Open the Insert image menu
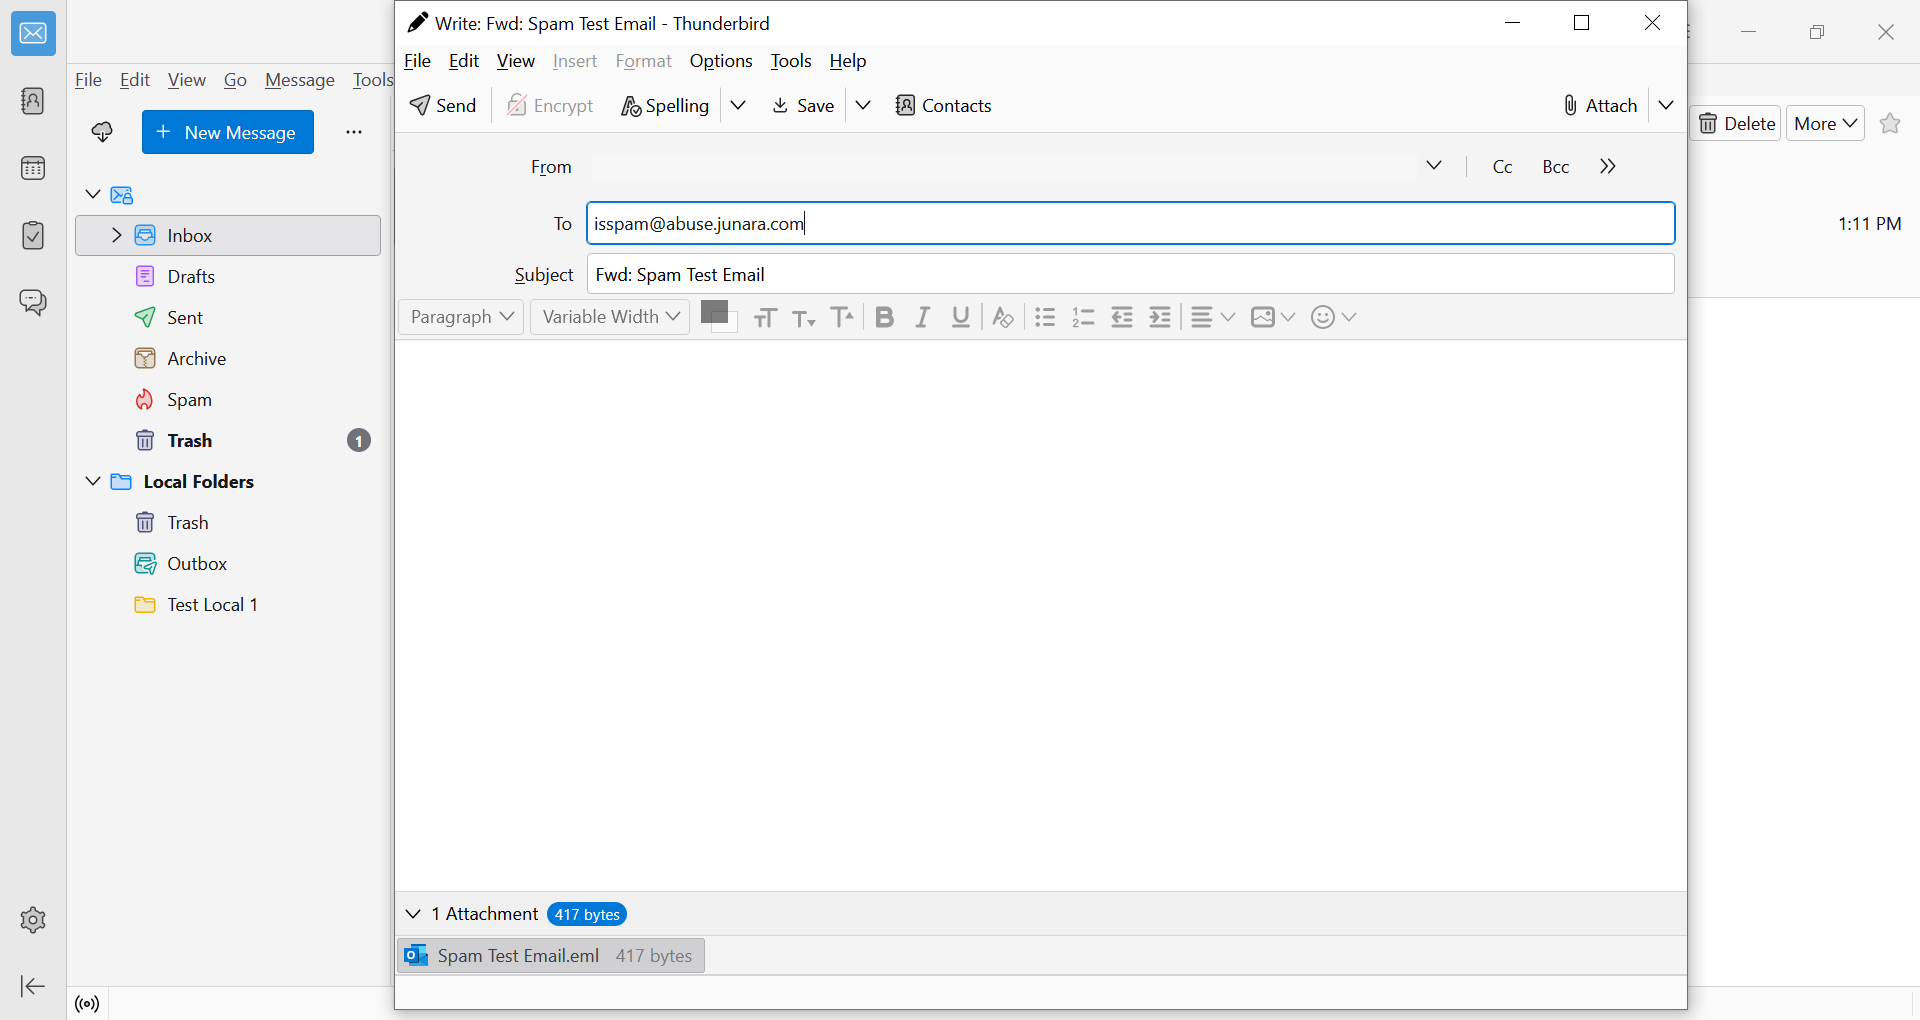Image resolution: width=1920 pixels, height=1020 pixels. tap(1273, 317)
